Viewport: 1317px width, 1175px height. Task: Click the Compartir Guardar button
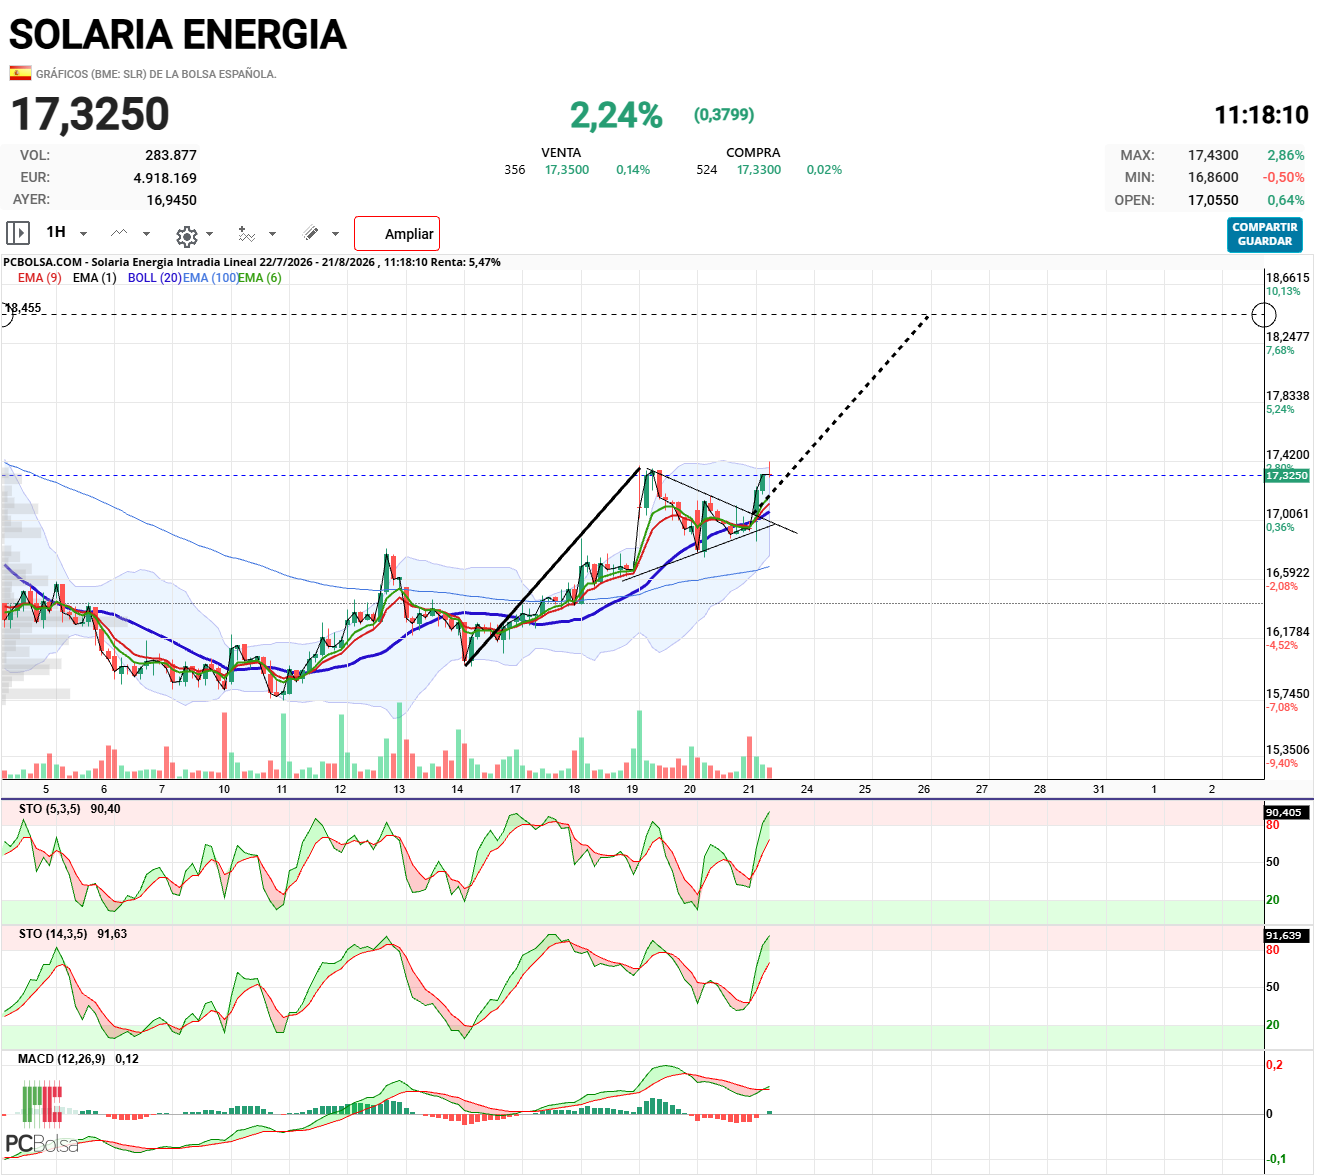(x=1265, y=235)
